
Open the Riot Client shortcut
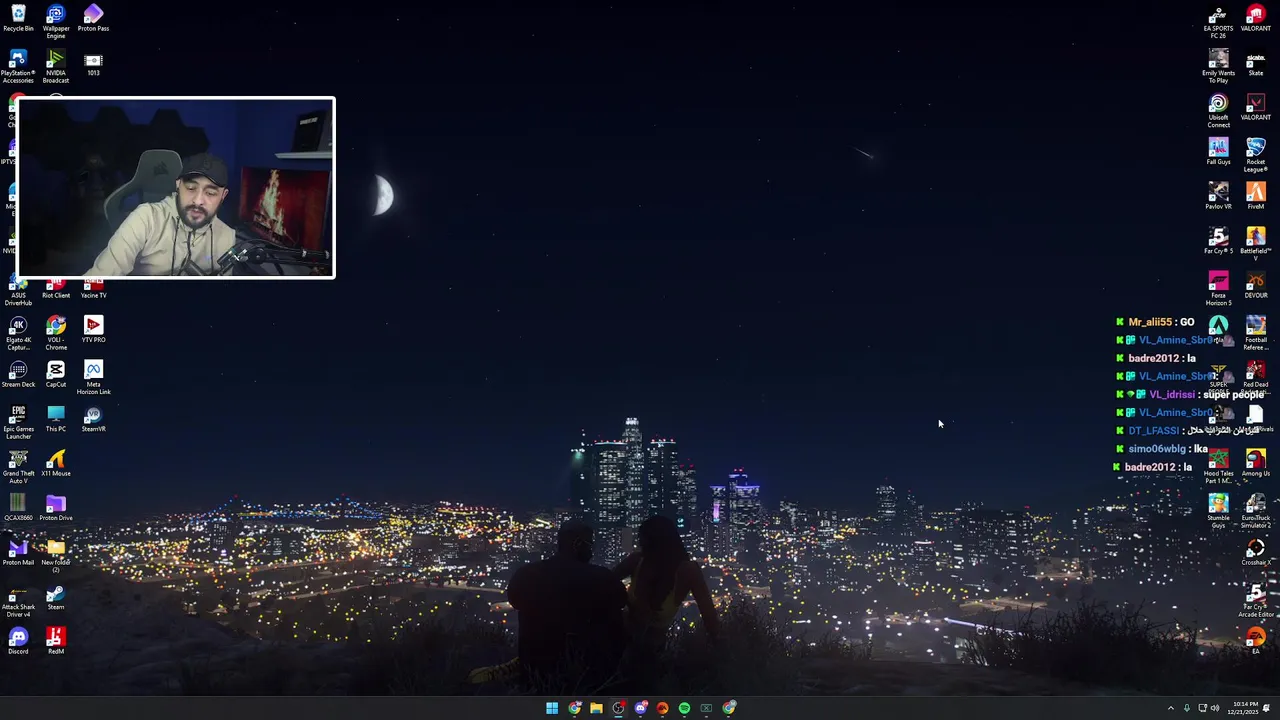coord(56,288)
